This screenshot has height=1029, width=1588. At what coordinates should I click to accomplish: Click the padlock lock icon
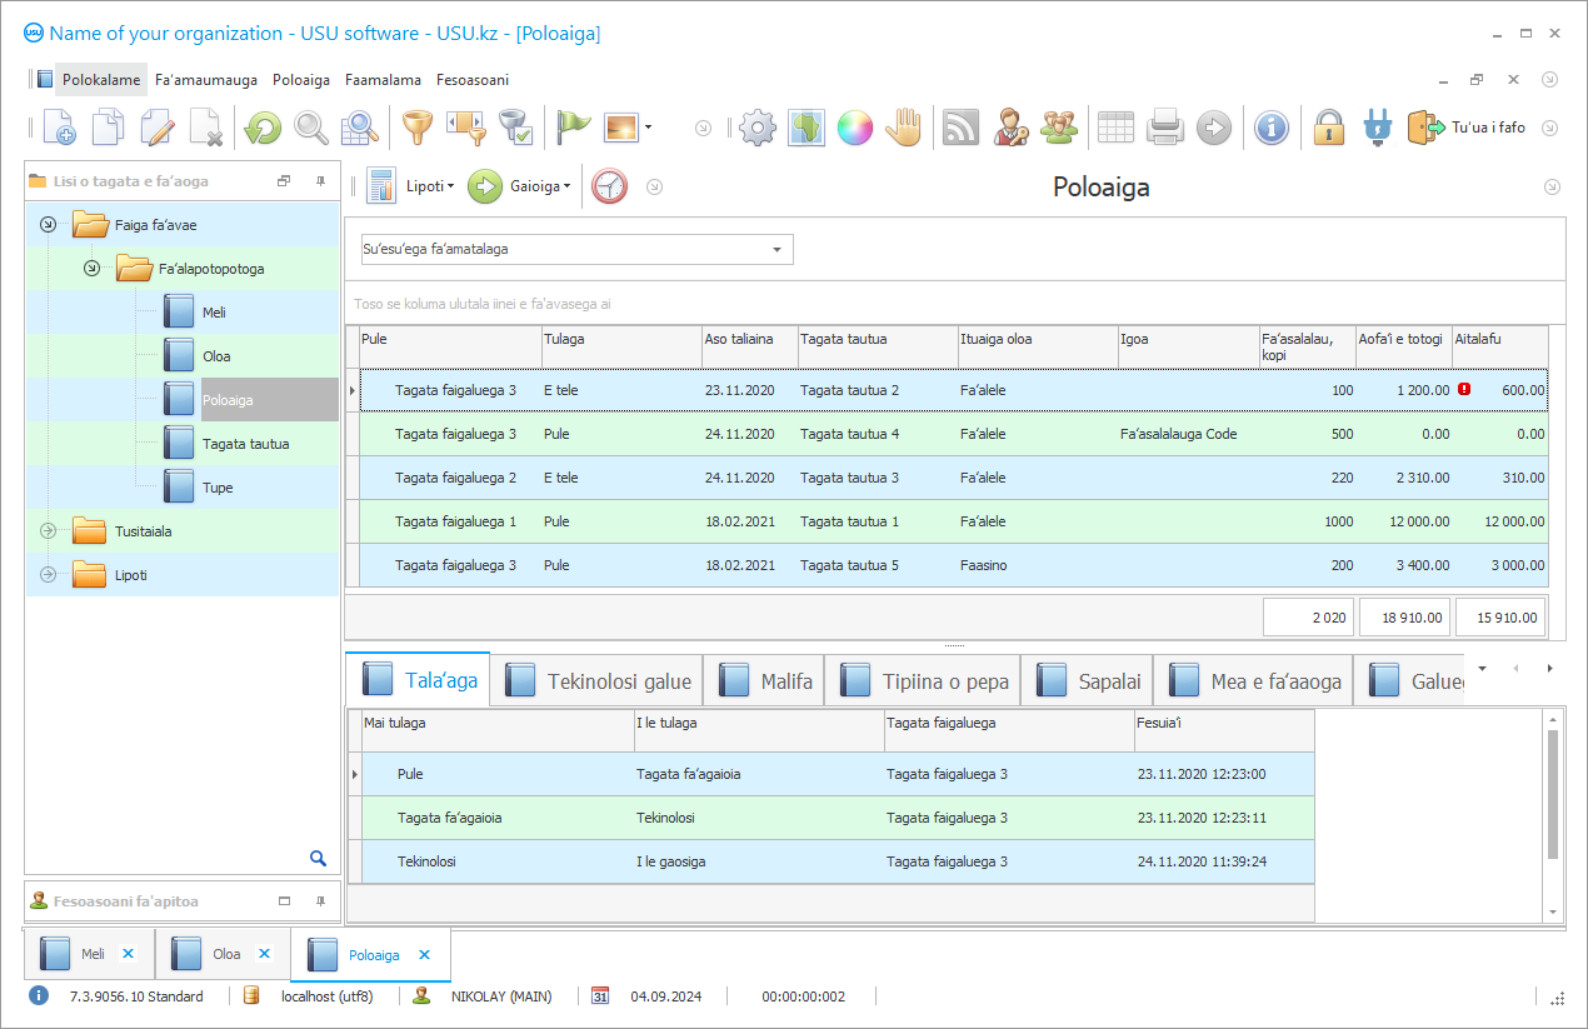[x=1329, y=128]
